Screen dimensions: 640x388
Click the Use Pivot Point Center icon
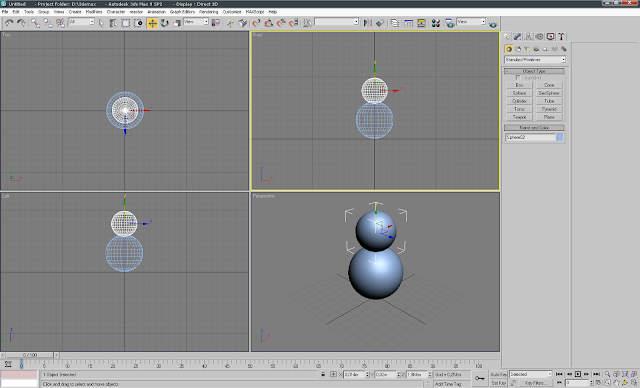coord(216,23)
